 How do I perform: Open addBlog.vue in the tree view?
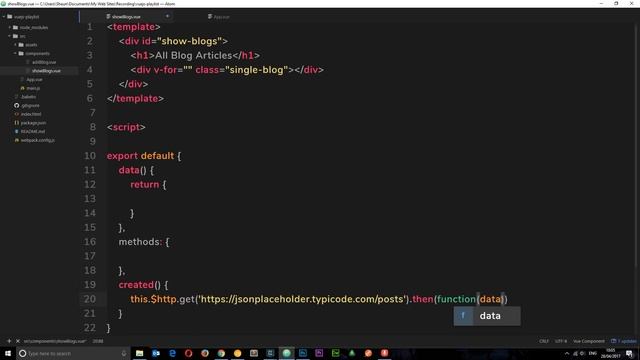(x=44, y=62)
